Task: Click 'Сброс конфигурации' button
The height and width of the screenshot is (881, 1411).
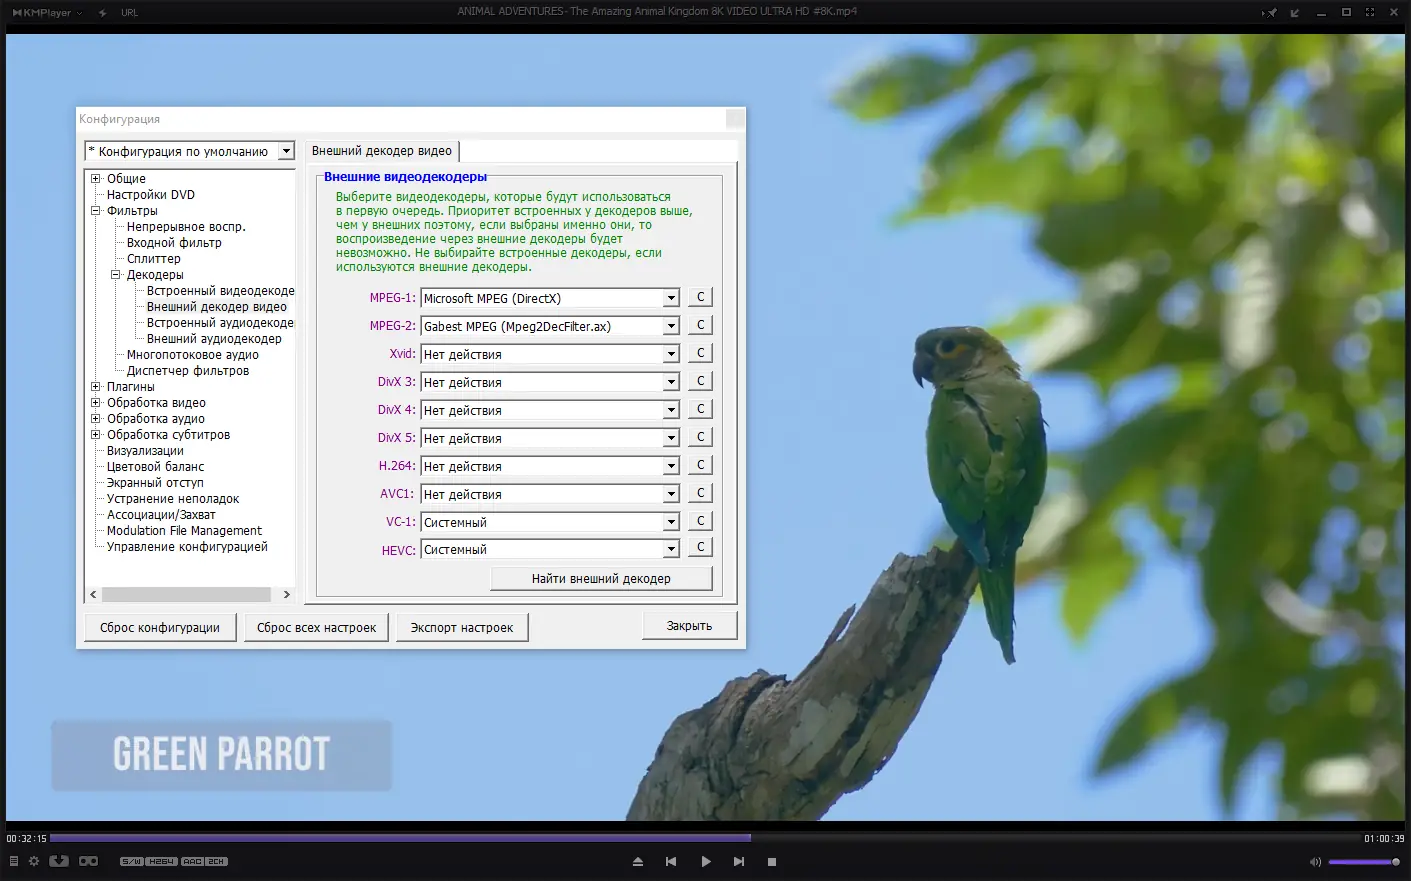Action: tap(160, 627)
